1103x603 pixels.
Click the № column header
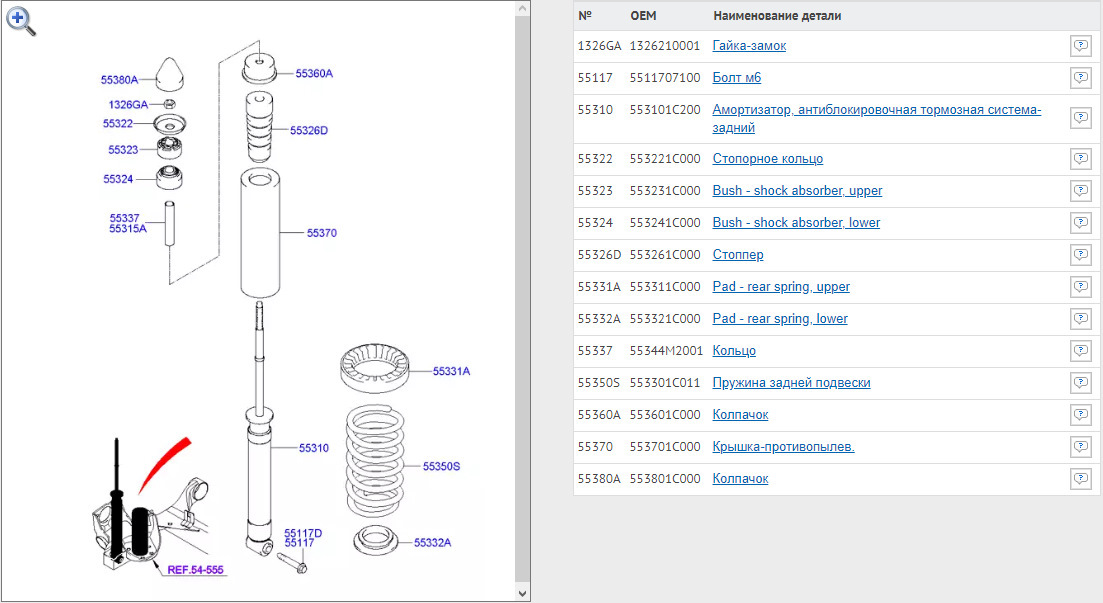(585, 15)
